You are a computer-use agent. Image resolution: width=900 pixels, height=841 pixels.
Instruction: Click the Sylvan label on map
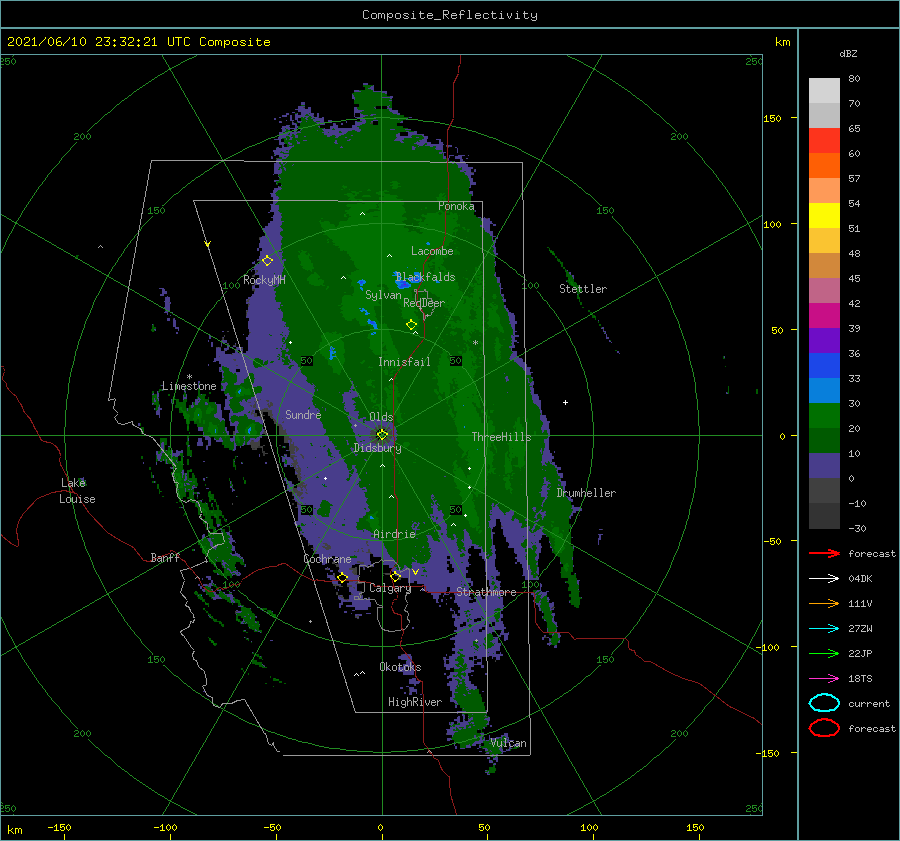tap(383, 295)
